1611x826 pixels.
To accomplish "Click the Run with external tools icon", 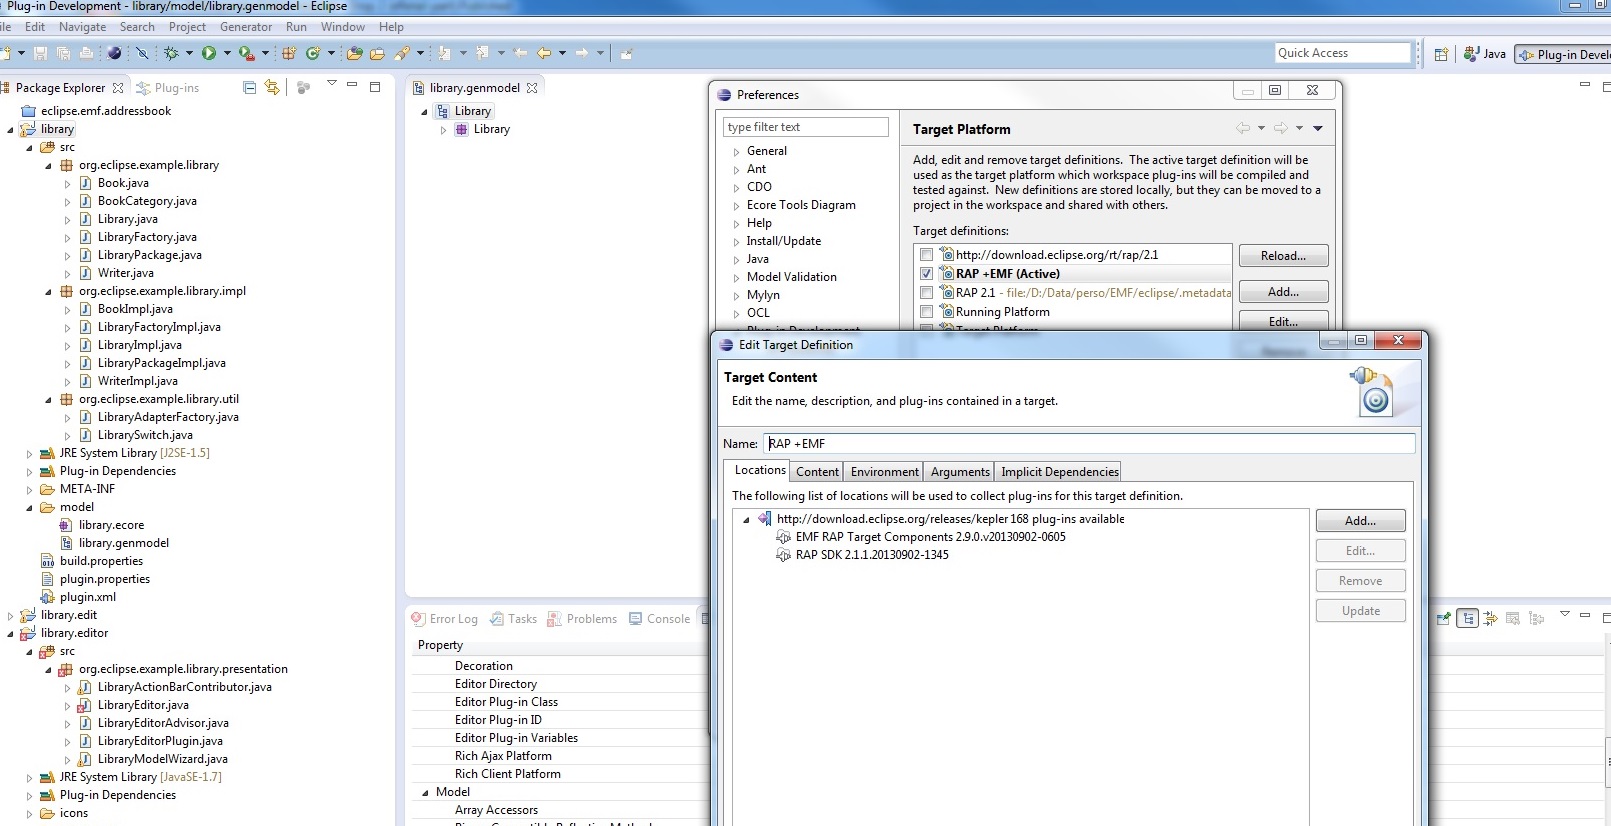I will (246, 53).
